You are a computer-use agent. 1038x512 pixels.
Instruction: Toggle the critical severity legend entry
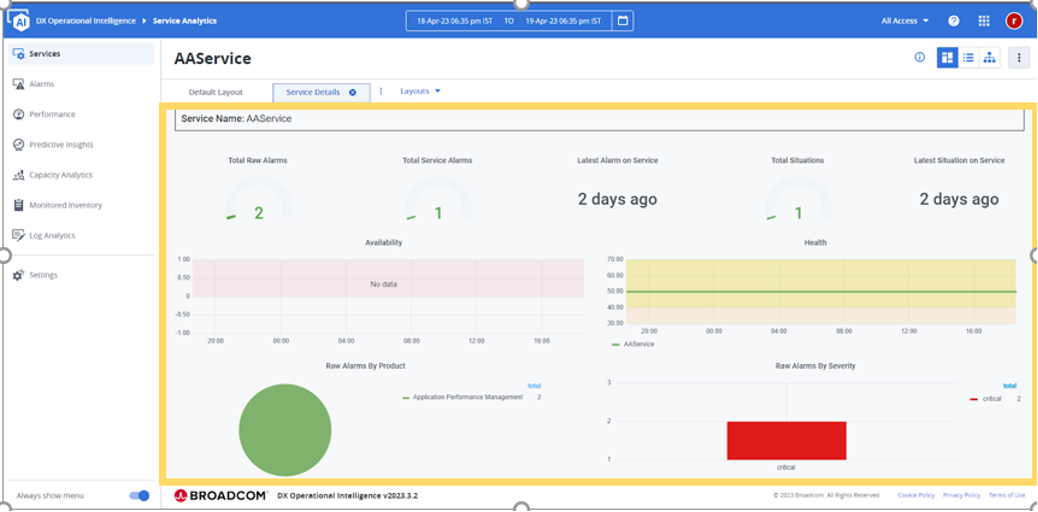click(990, 399)
